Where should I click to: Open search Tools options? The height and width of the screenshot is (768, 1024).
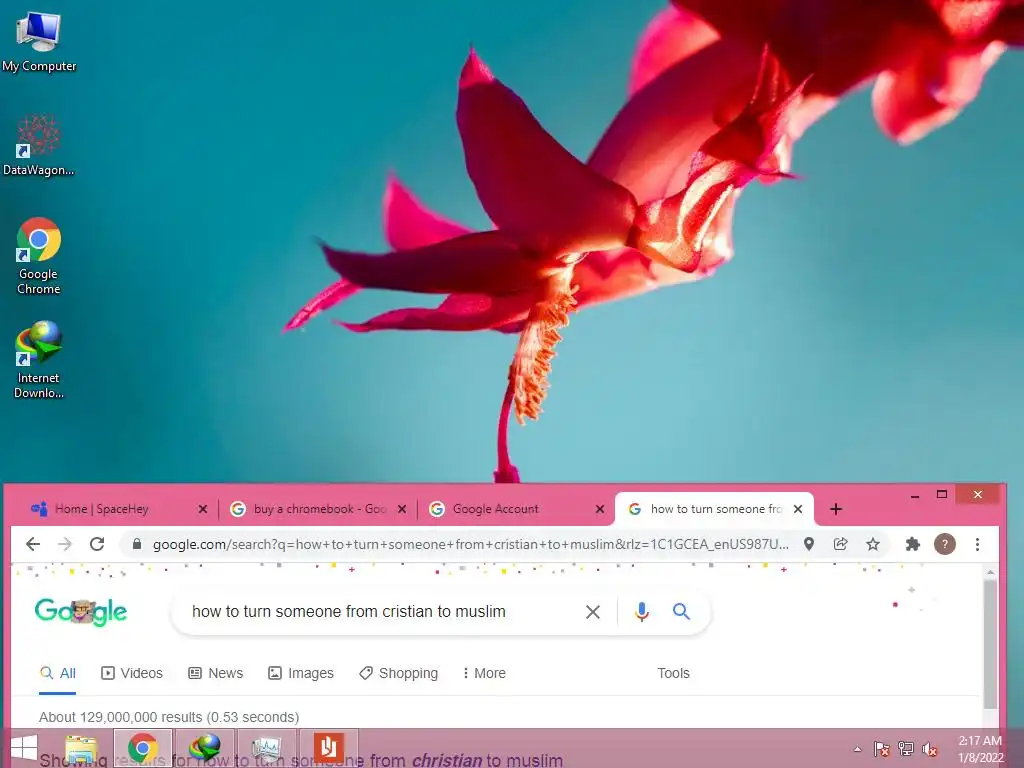click(673, 673)
